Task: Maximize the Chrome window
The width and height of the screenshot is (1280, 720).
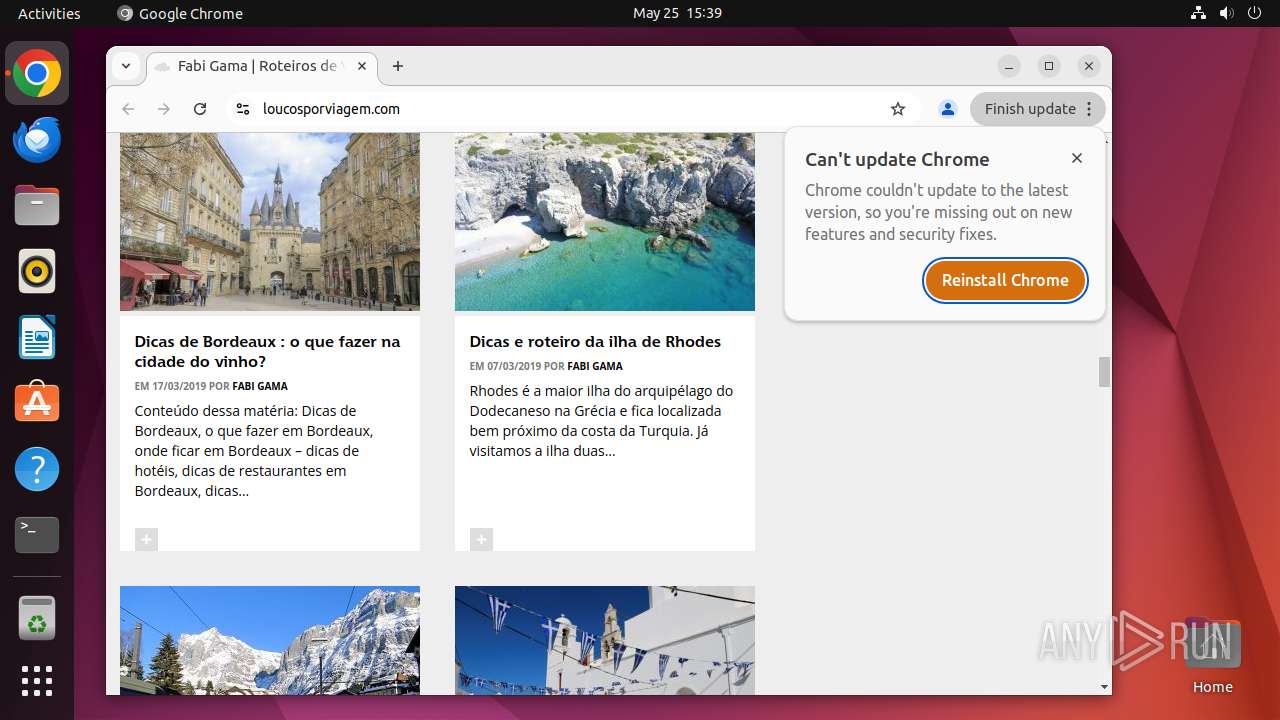Action: tap(1049, 66)
